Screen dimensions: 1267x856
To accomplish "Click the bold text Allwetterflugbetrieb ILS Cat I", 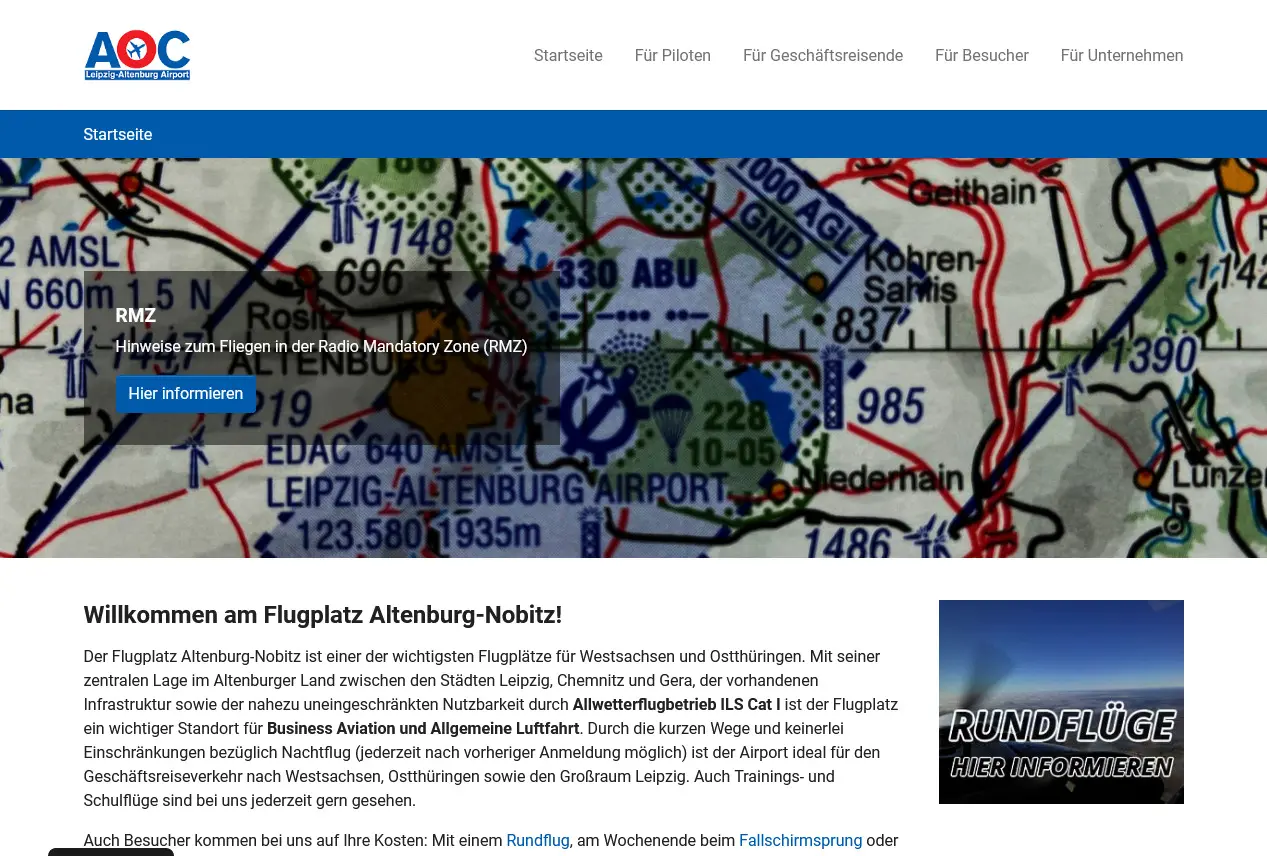I will (x=677, y=705).
